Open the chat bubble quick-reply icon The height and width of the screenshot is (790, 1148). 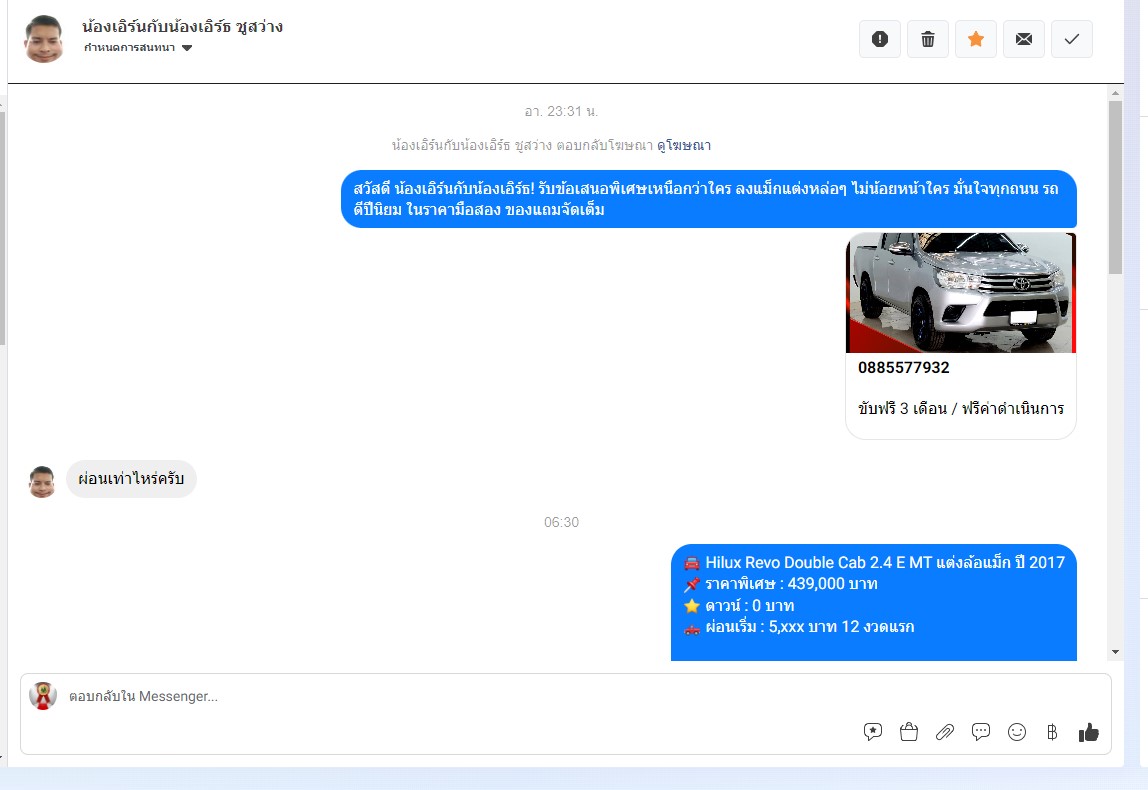coord(980,732)
